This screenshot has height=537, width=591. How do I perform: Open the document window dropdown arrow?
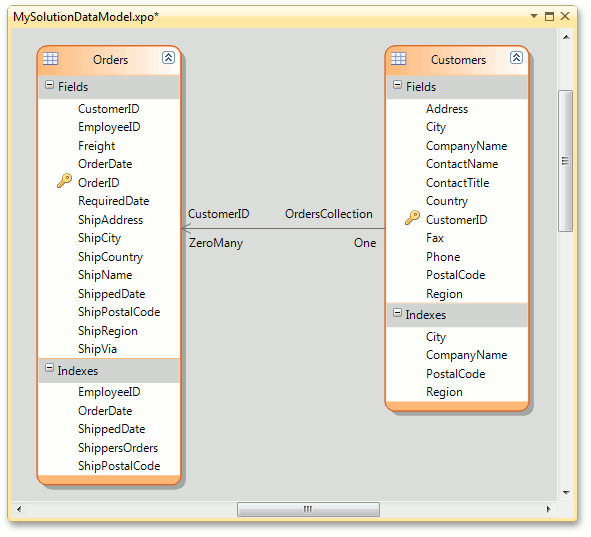tap(534, 16)
